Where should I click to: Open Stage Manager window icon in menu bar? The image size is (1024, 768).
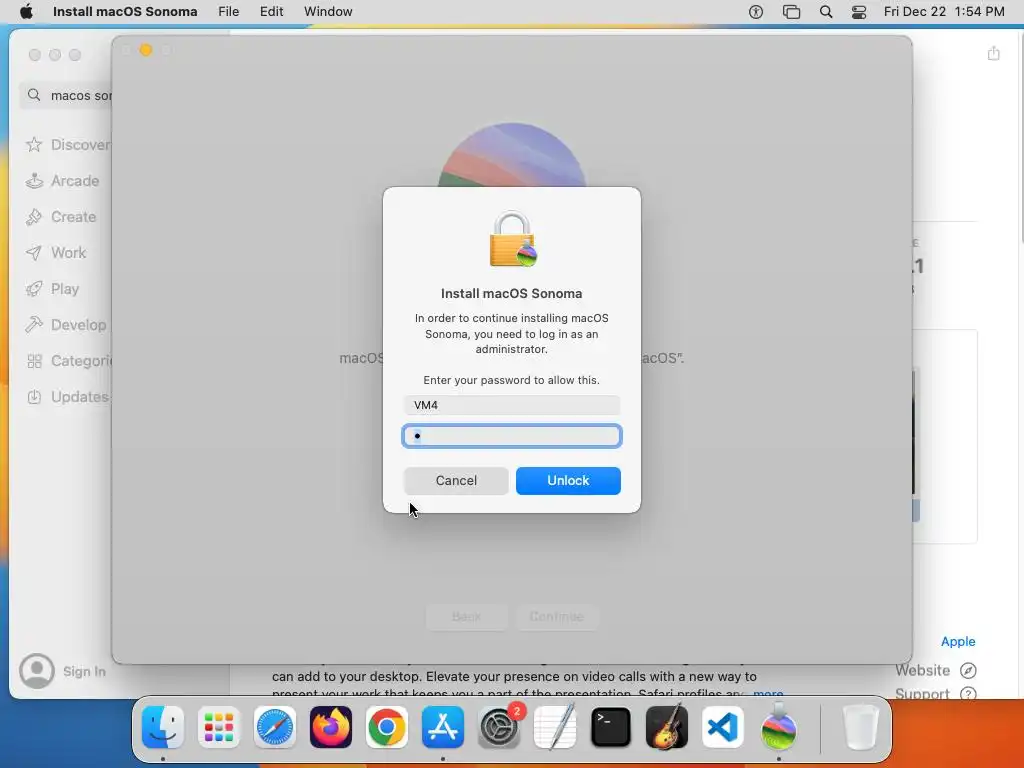[791, 12]
